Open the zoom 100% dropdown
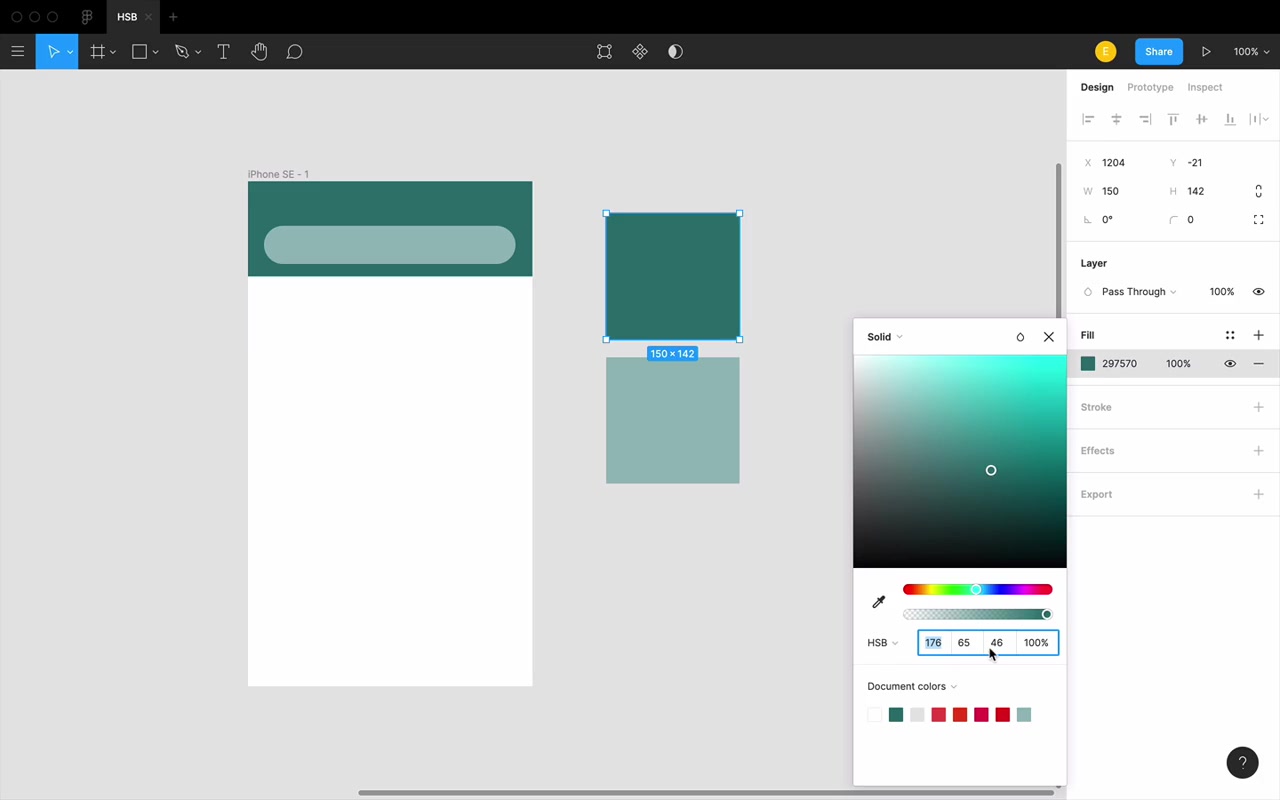 (x=1251, y=52)
